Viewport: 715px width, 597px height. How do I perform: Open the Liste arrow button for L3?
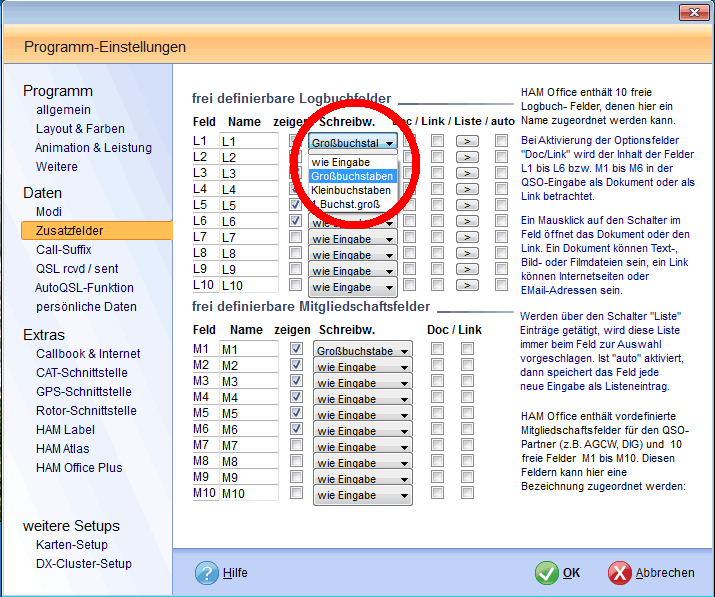point(467,173)
